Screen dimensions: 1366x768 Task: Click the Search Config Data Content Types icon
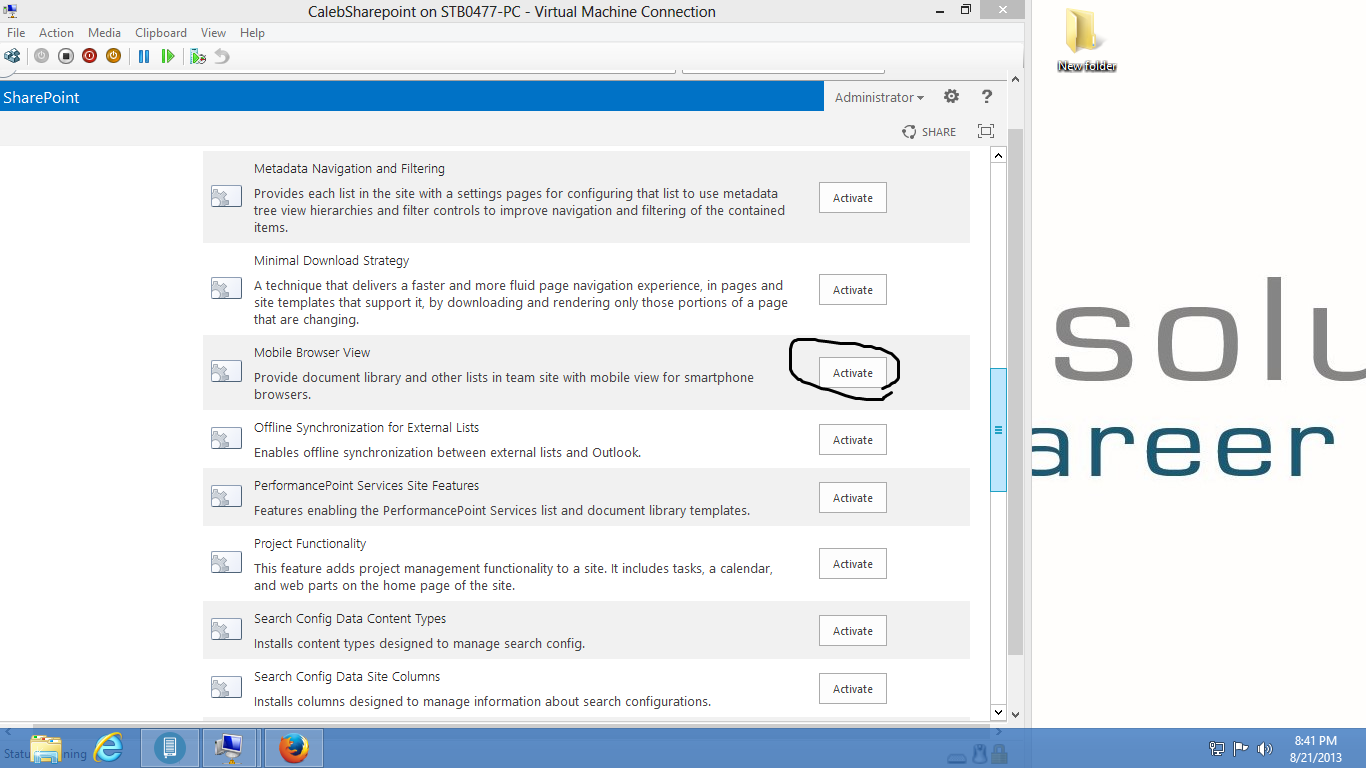(x=226, y=630)
